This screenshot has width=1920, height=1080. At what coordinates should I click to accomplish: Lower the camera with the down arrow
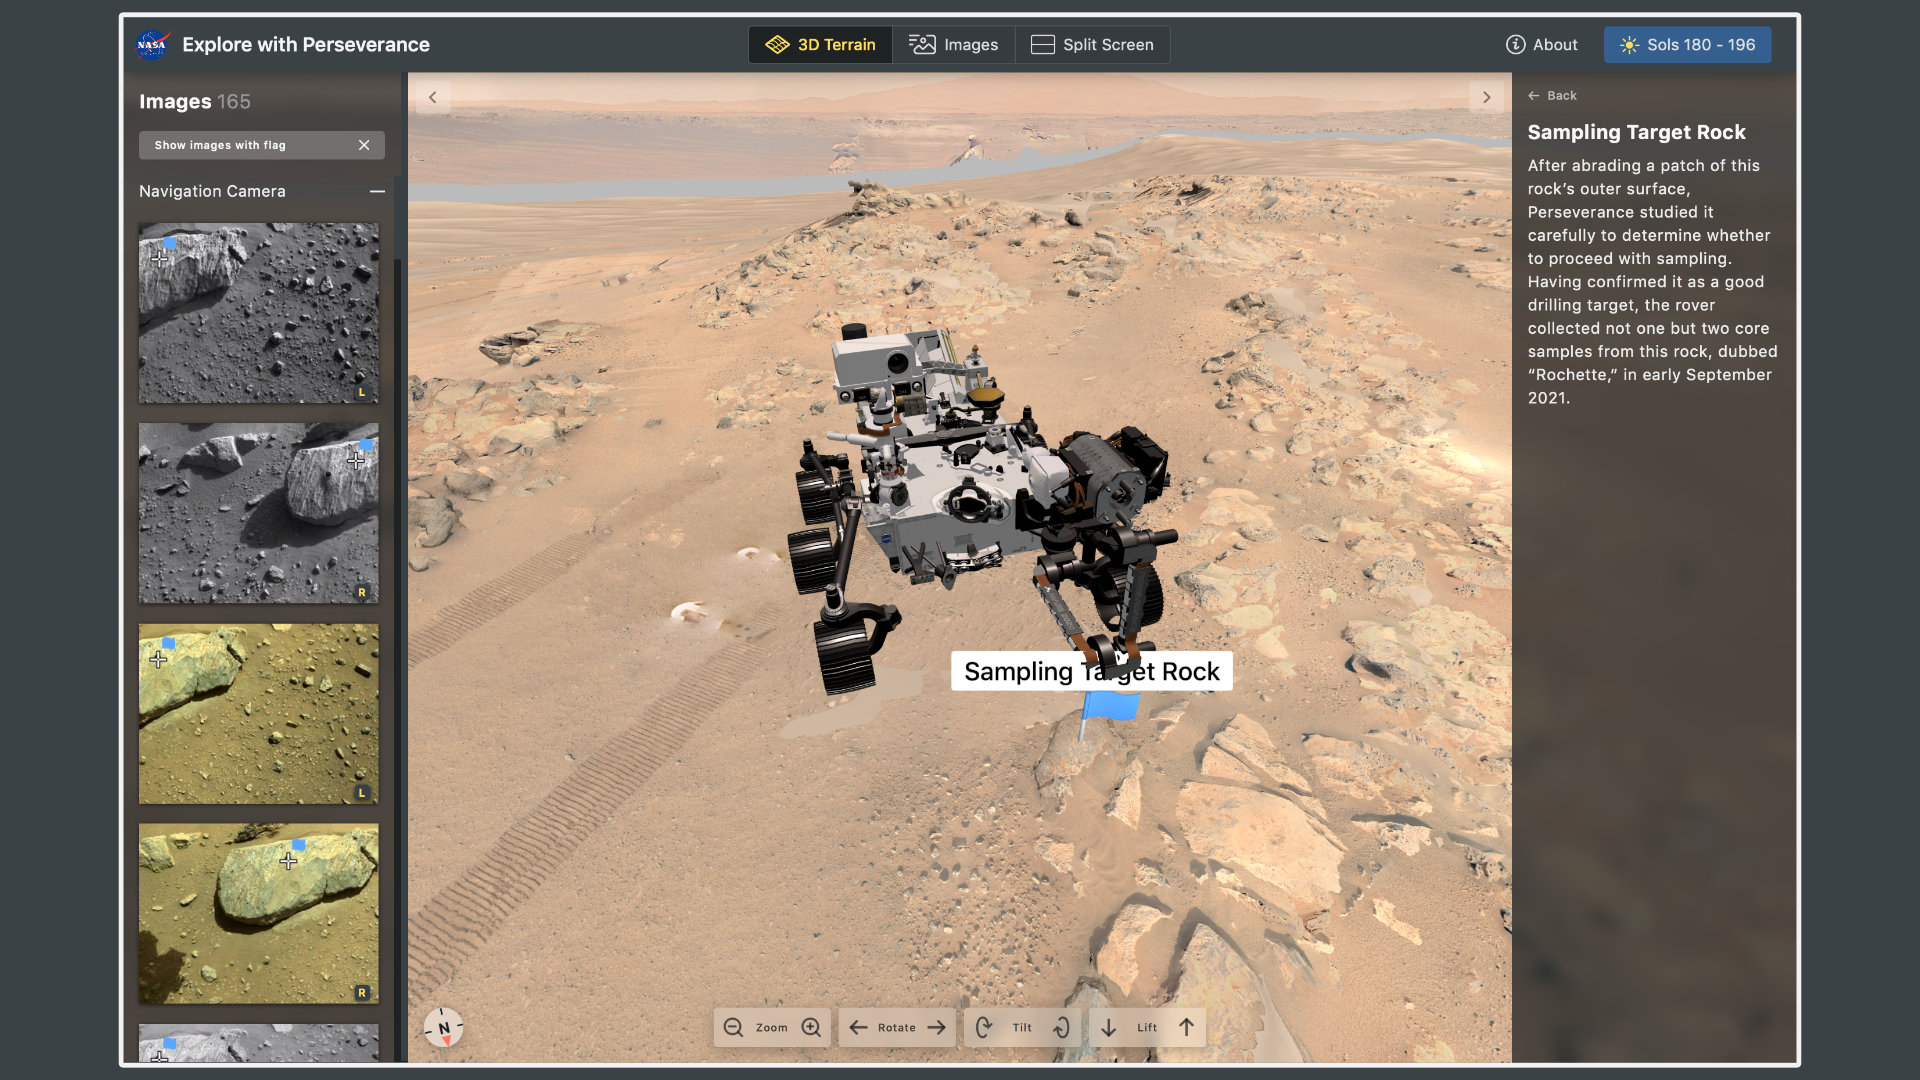tap(1109, 1027)
